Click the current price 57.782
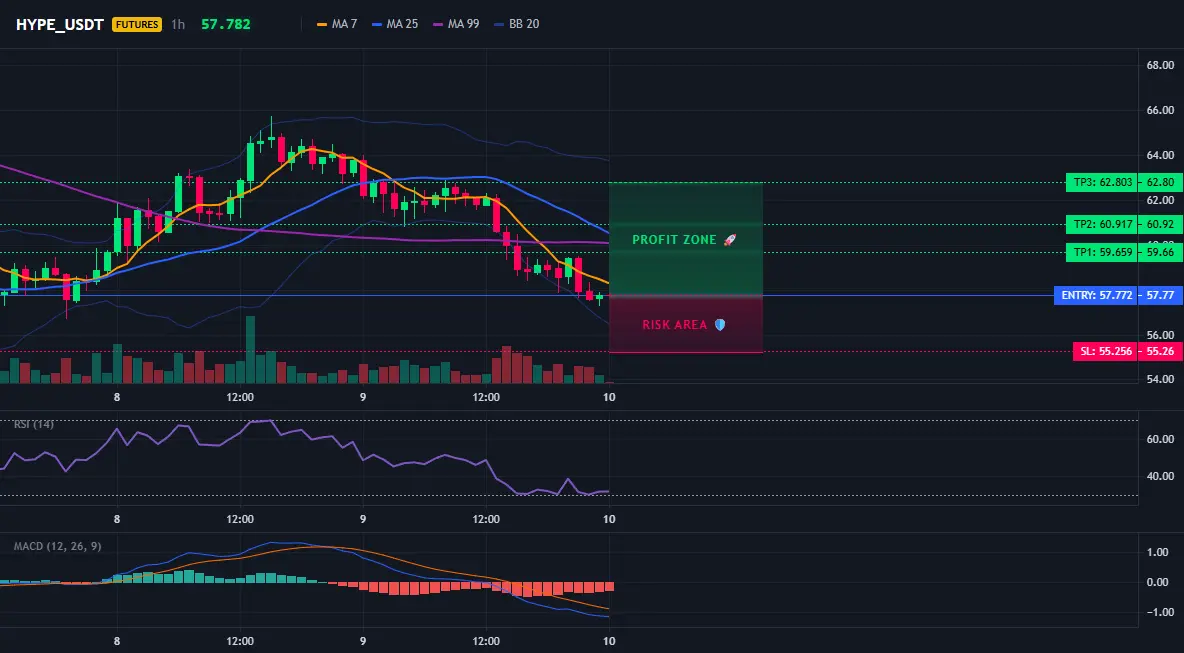This screenshot has width=1184, height=653. pos(226,24)
